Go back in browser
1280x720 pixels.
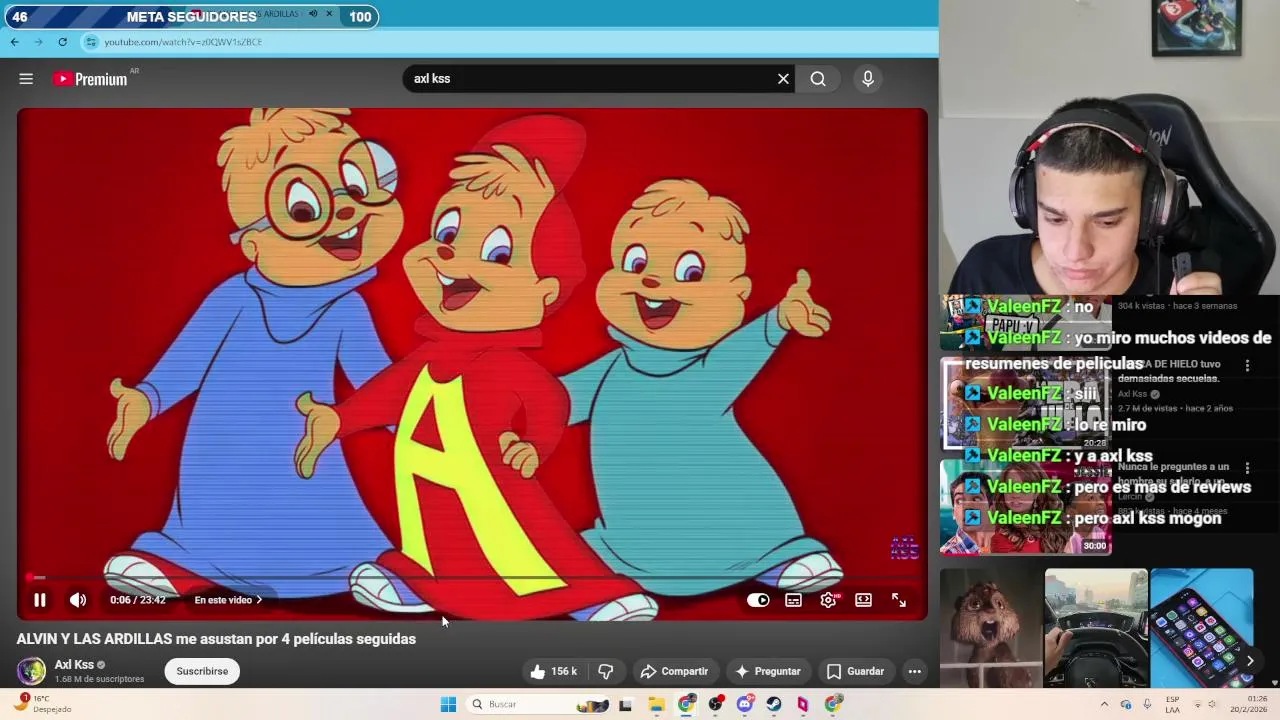(14, 42)
